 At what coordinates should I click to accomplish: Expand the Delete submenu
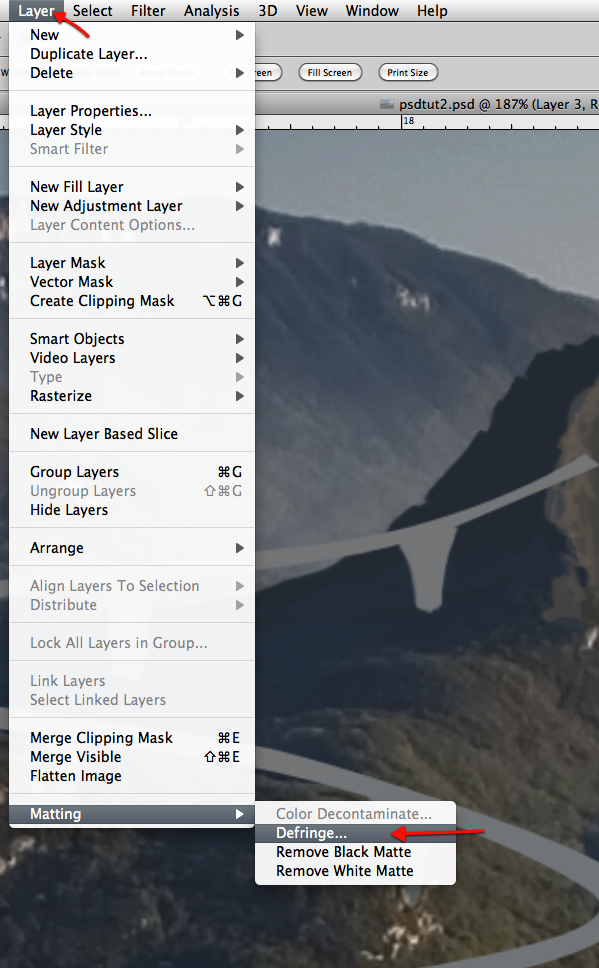[132, 73]
